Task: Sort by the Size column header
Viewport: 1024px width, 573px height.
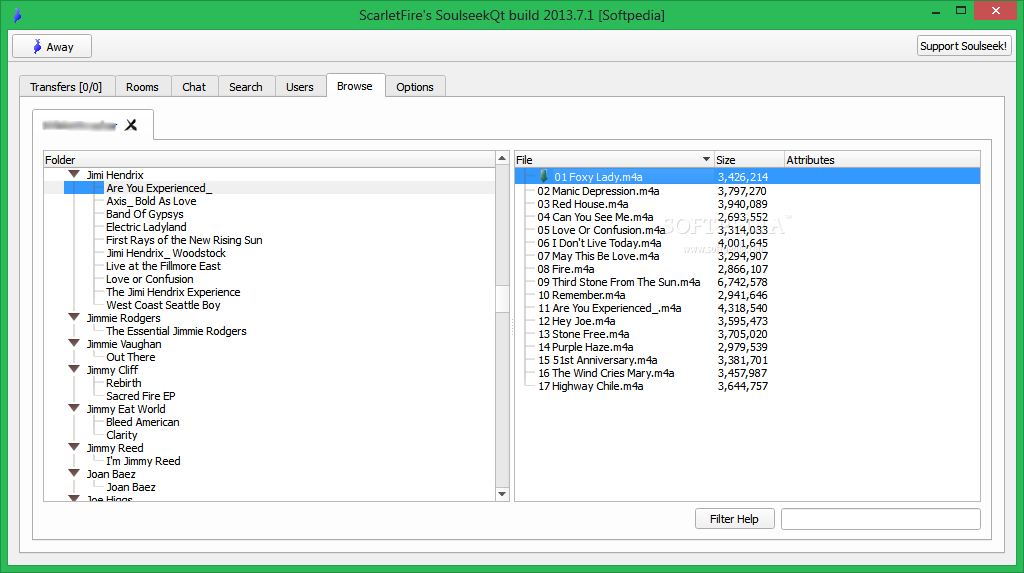Action: 749,159
